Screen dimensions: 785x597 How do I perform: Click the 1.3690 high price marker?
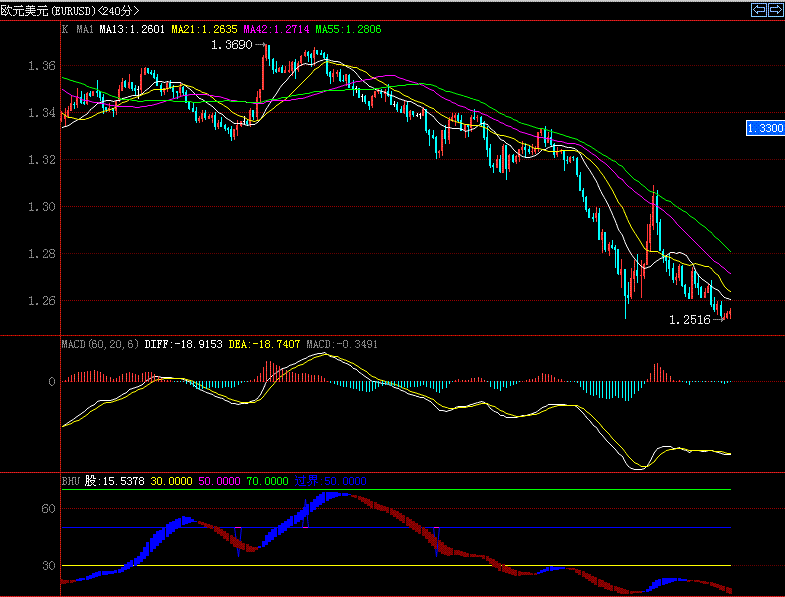click(231, 45)
